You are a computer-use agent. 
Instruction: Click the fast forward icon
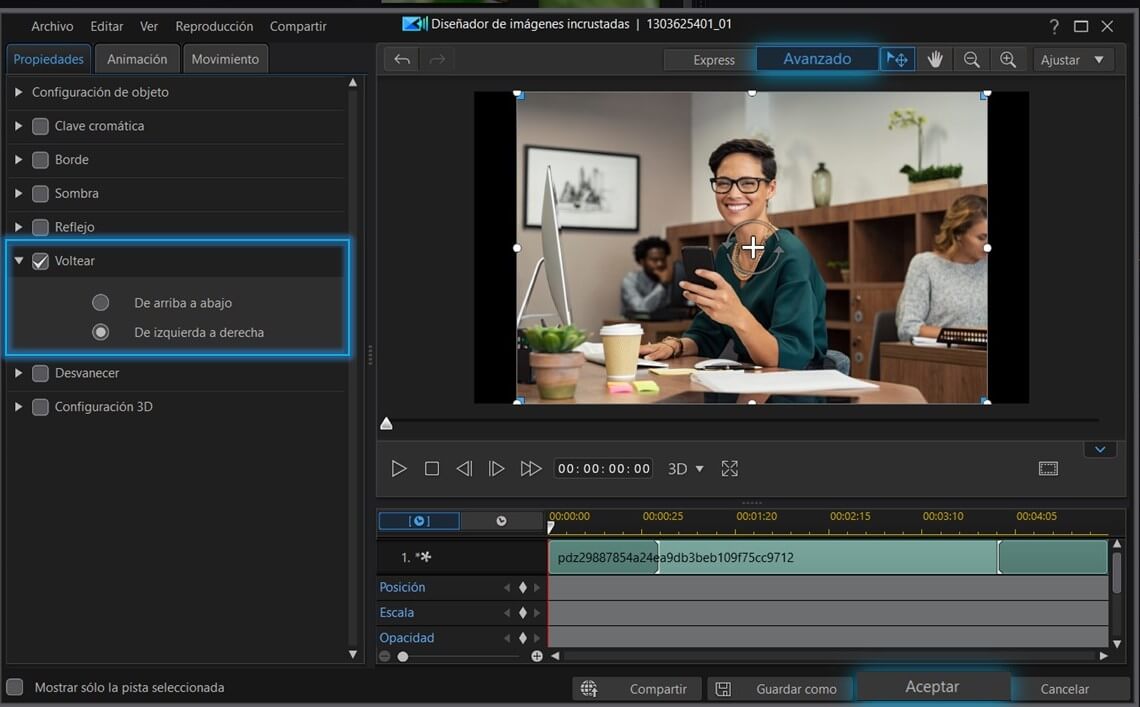[530, 469]
